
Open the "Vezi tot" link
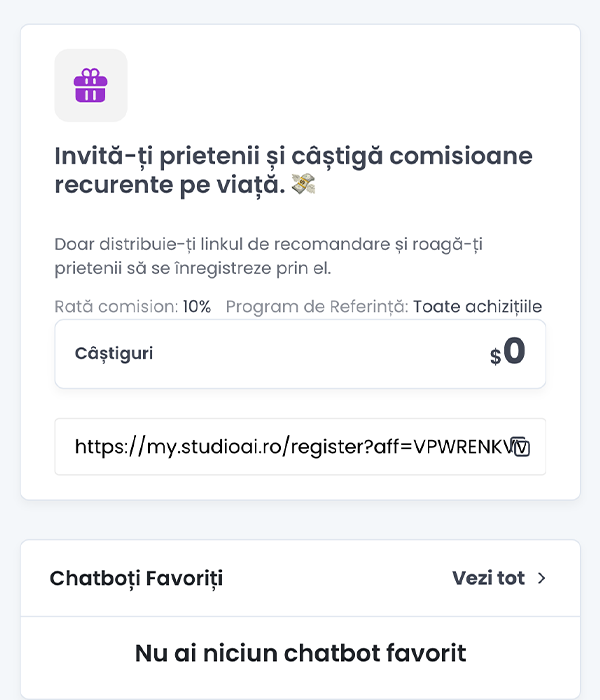coord(488,578)
